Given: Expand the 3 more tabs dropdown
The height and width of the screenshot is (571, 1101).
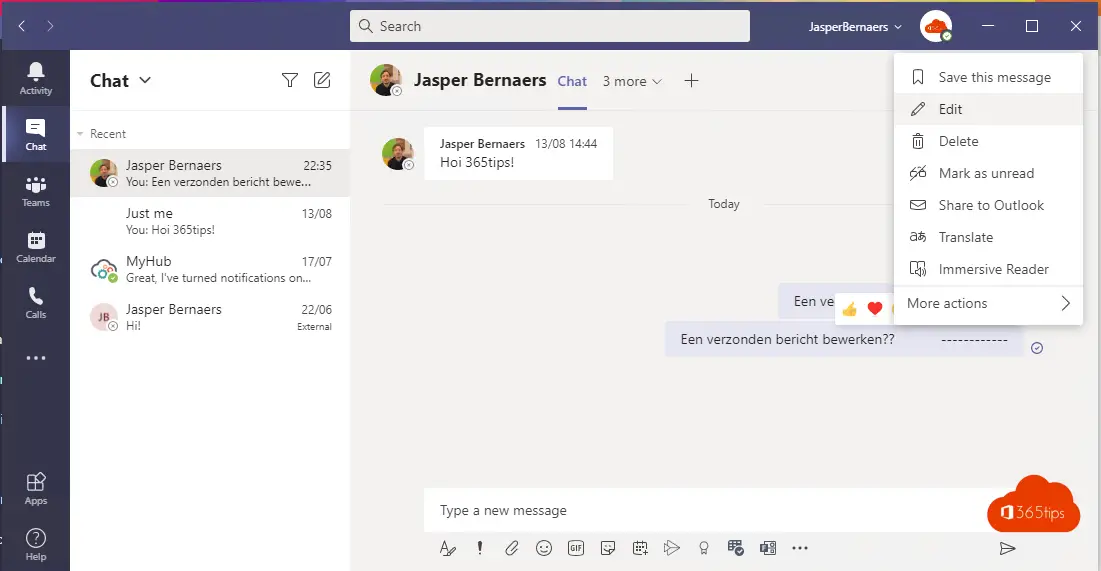Looking at the screenshot, I should [632, 81].
